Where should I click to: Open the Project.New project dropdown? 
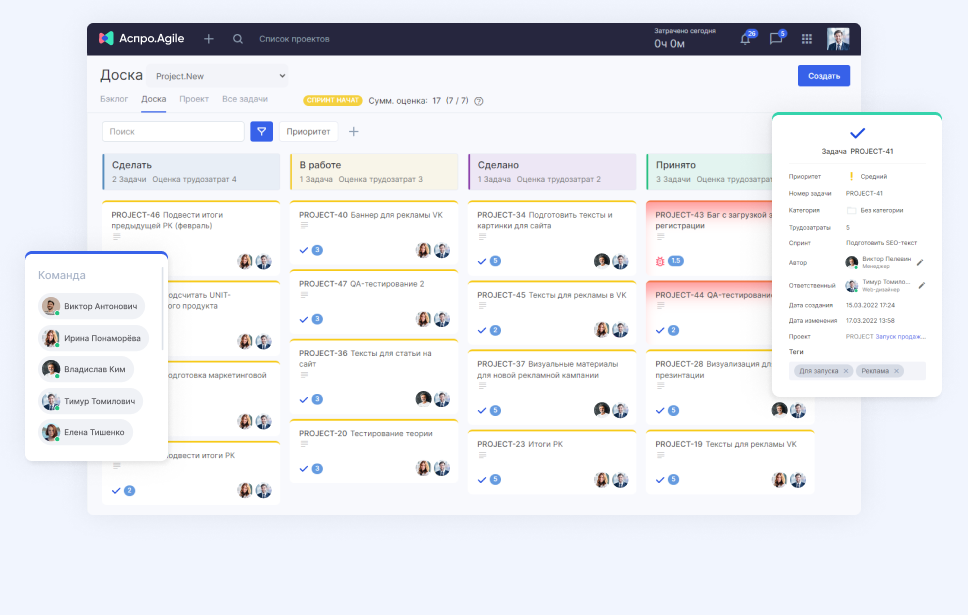point(217,76)
